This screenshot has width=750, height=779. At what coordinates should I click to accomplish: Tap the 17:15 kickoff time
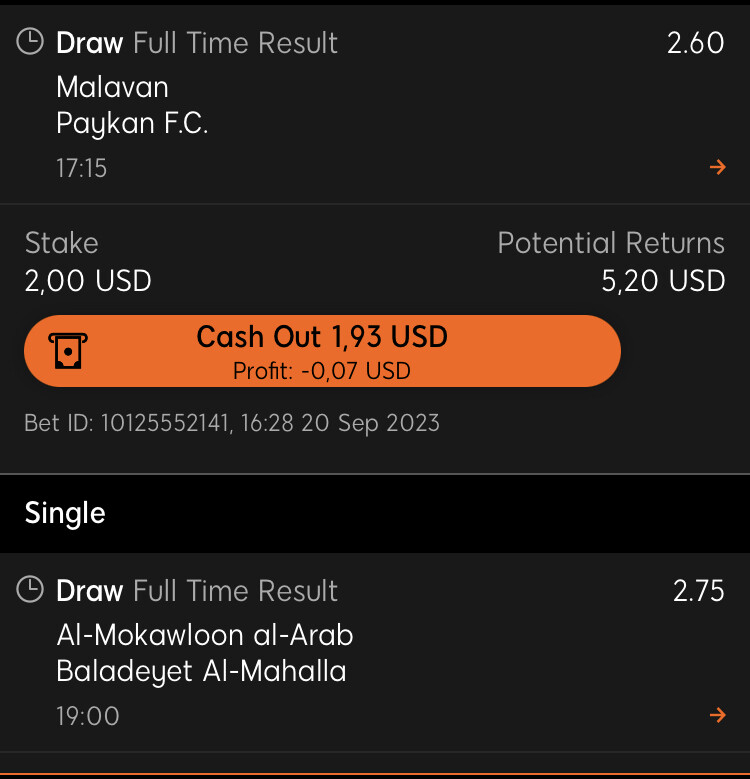(x=81, y=168)
